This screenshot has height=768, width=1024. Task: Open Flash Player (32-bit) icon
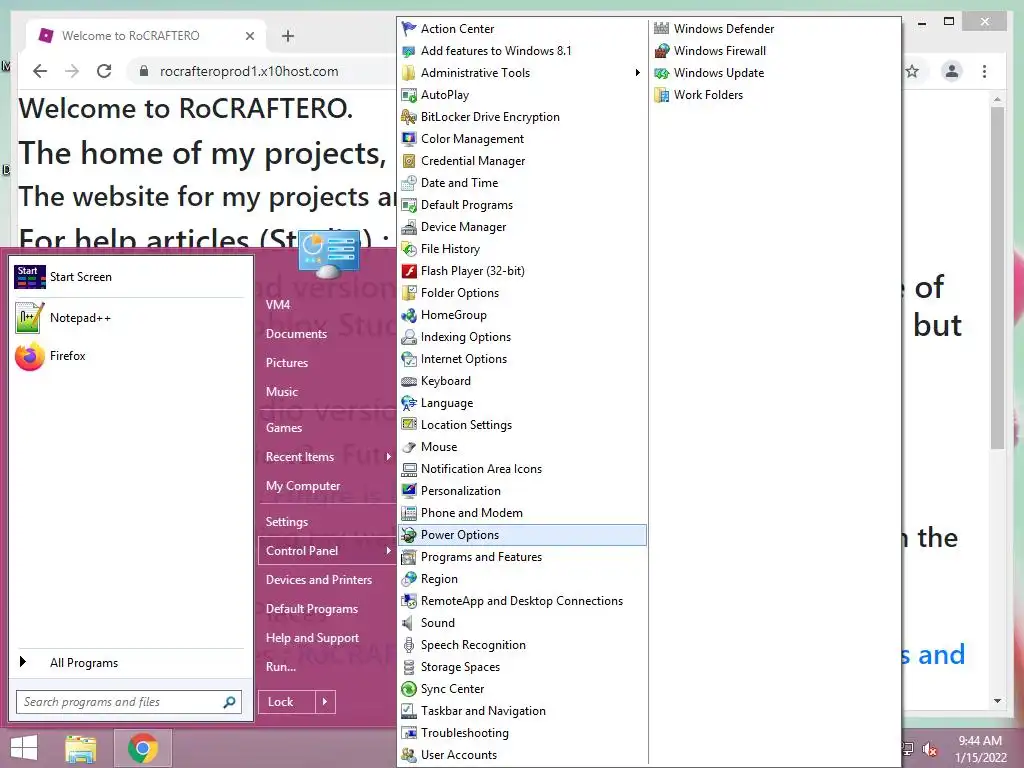[409, 270]
